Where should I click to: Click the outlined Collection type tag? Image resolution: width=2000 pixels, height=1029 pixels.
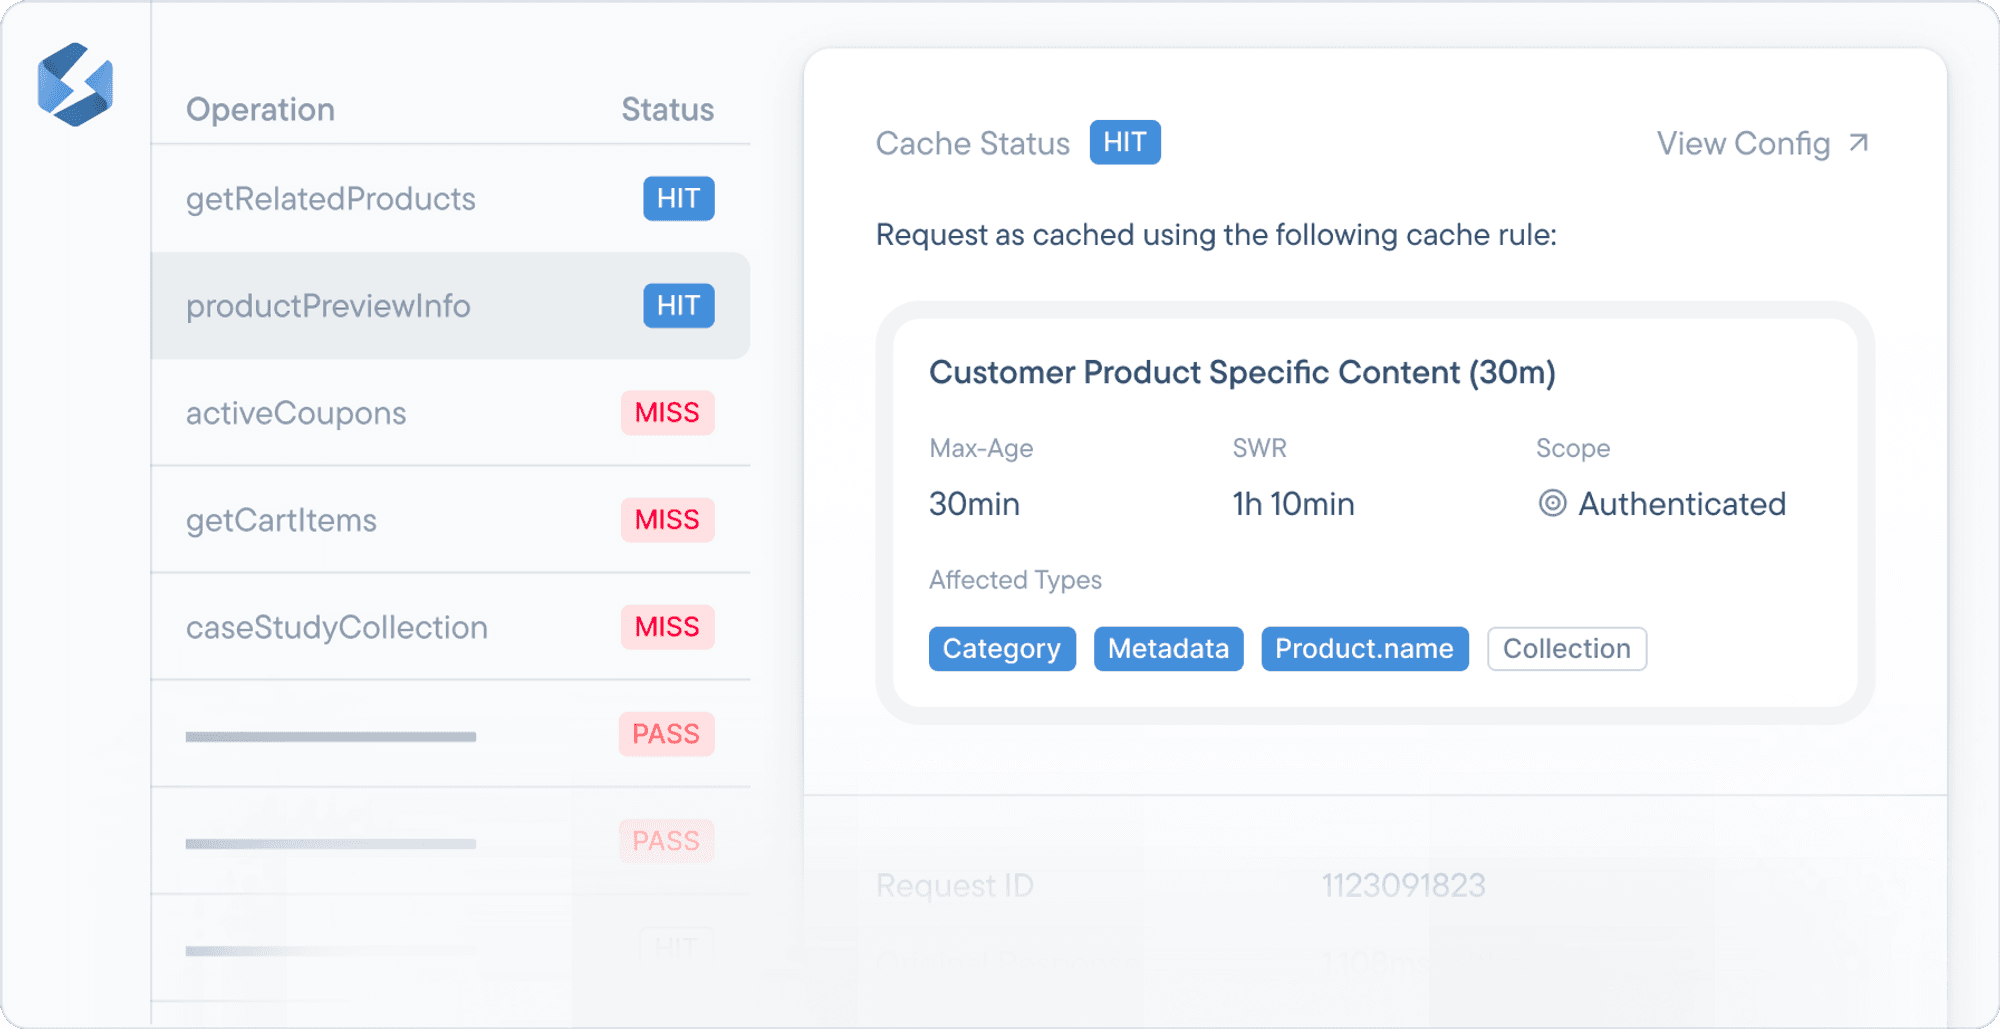point(1566,649)
